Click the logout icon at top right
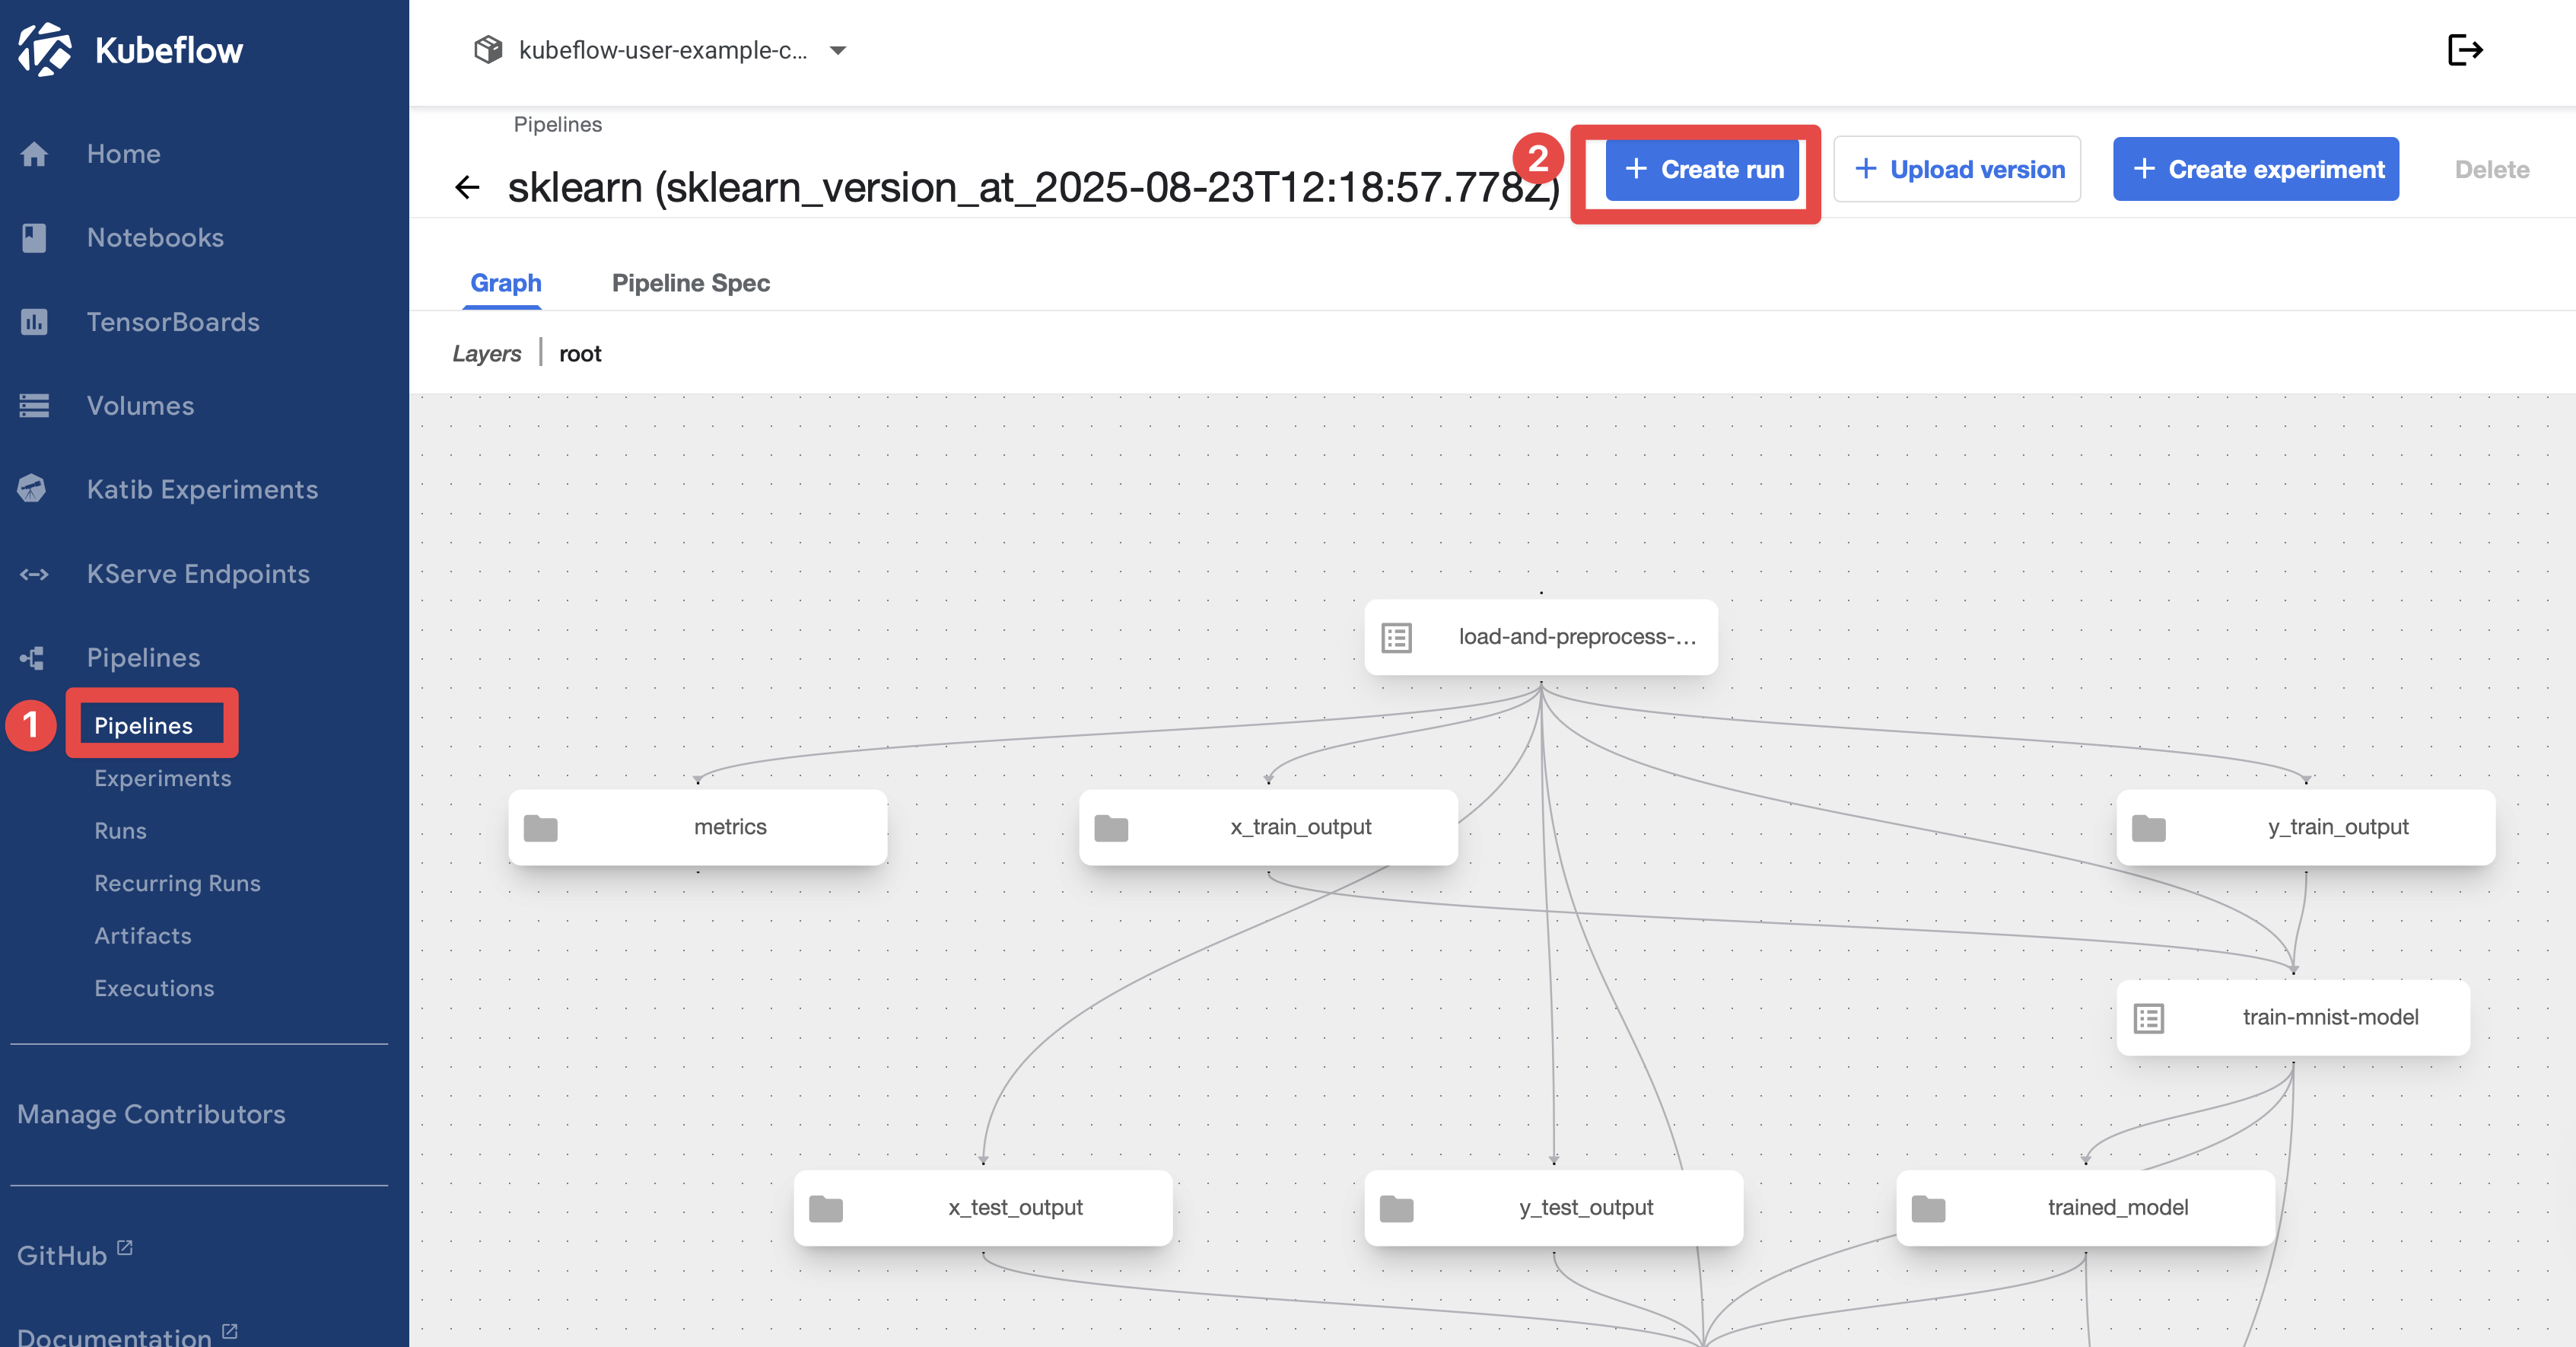2576x1347 pixels. coord(2464,50)
